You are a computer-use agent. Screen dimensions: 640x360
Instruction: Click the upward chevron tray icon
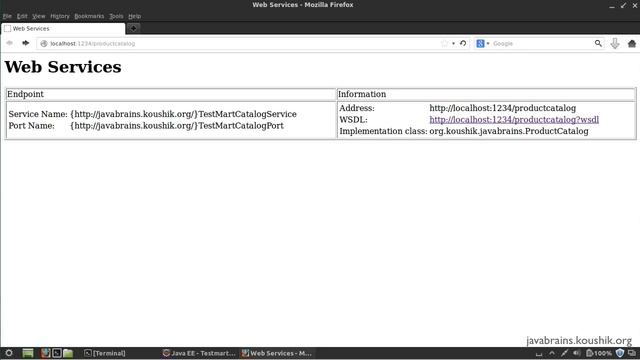pos(552,353)
